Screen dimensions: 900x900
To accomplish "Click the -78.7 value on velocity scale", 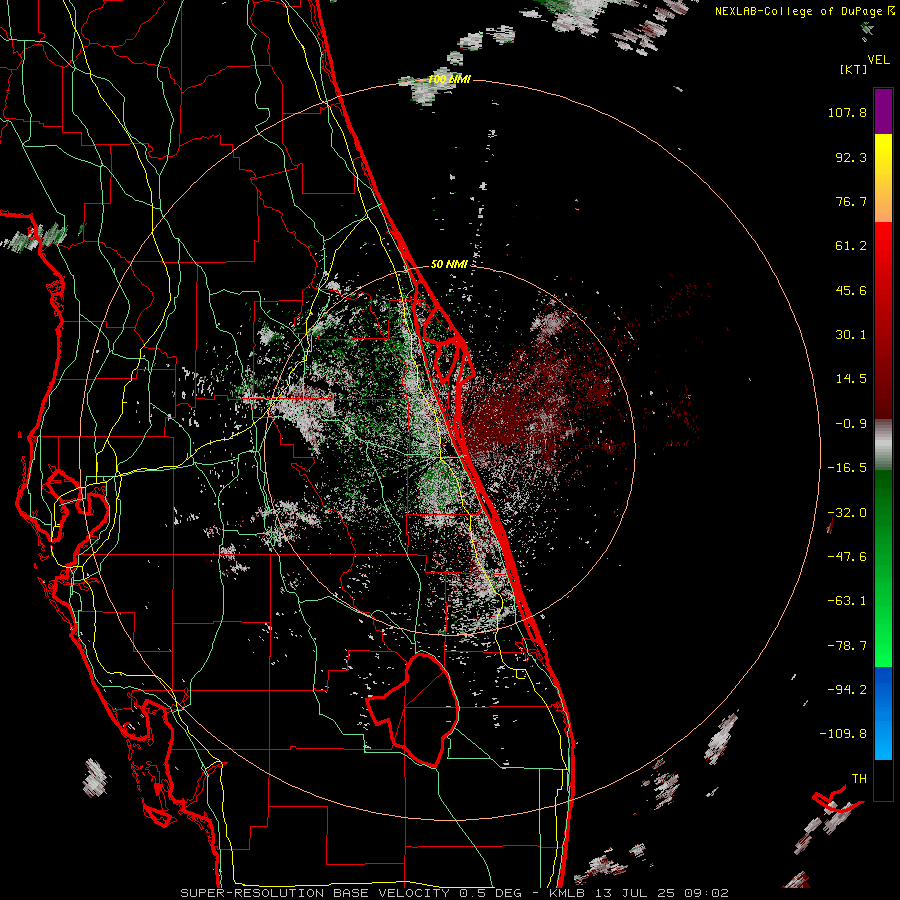I will tap(847, 646).
